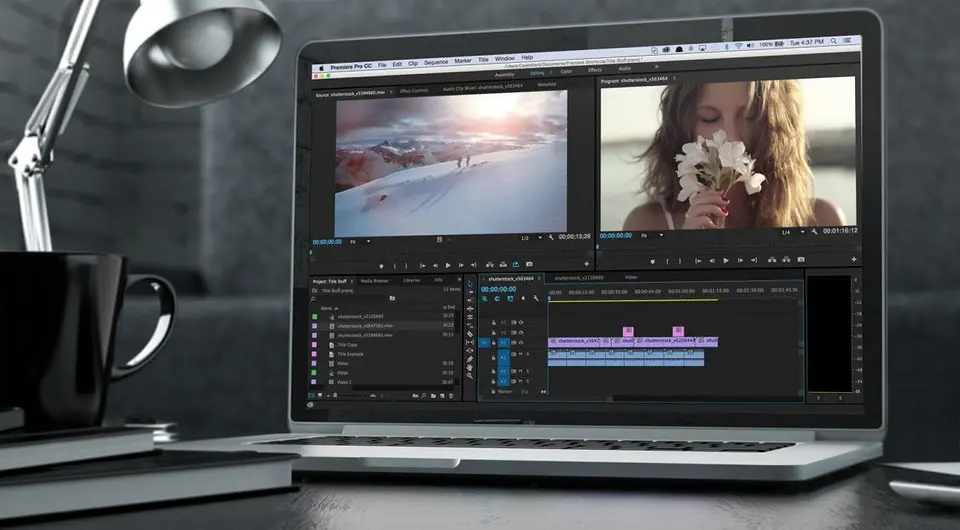Select the Slip tool in Tools panel
This screenshot has width=960, height=530.
[x=470, y=342]
